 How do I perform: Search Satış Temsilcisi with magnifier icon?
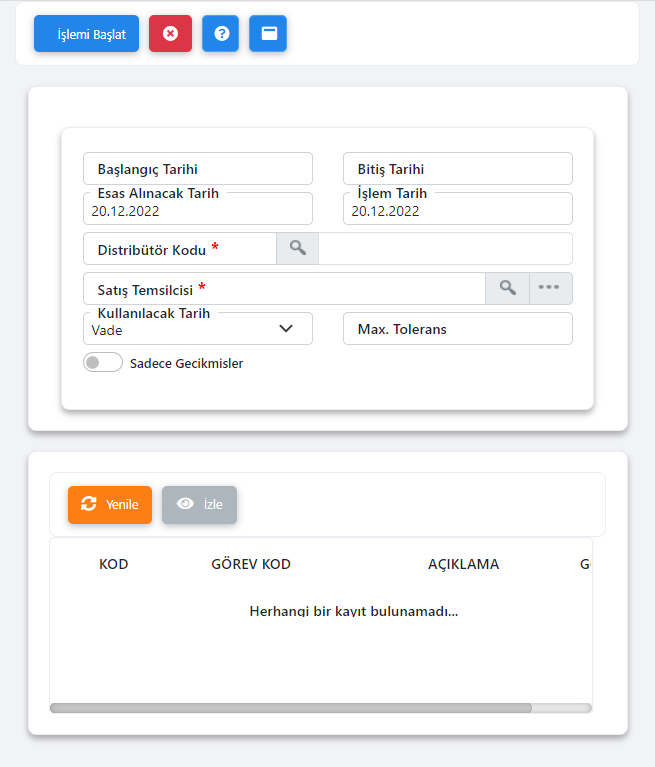pos(507,289)
